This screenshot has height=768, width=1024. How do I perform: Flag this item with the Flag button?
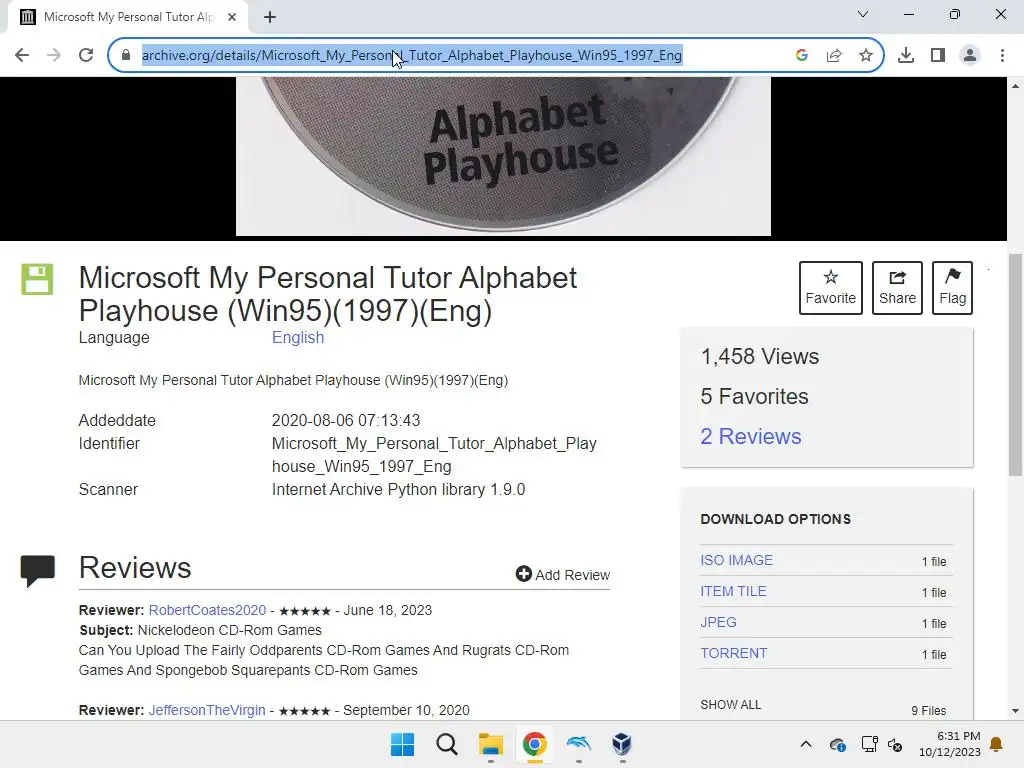pyautogui.click(x=952, y=288)
